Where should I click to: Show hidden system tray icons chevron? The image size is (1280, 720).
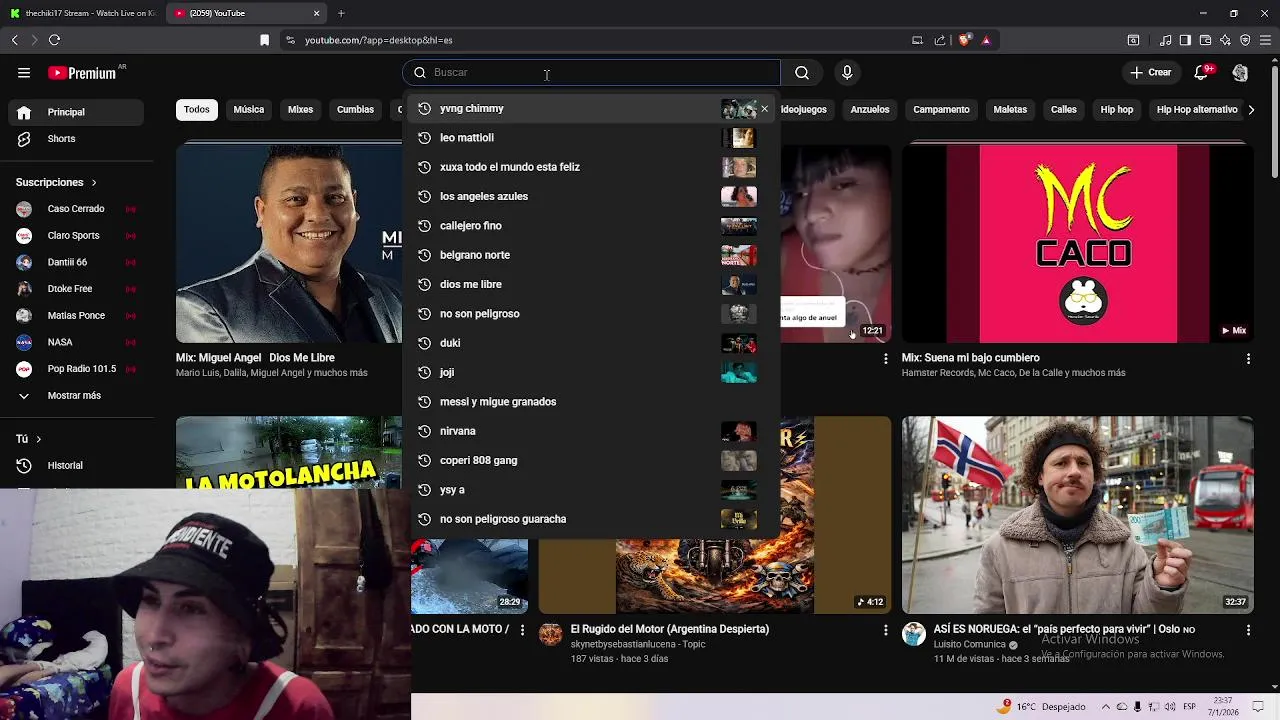click(1105, 706)
